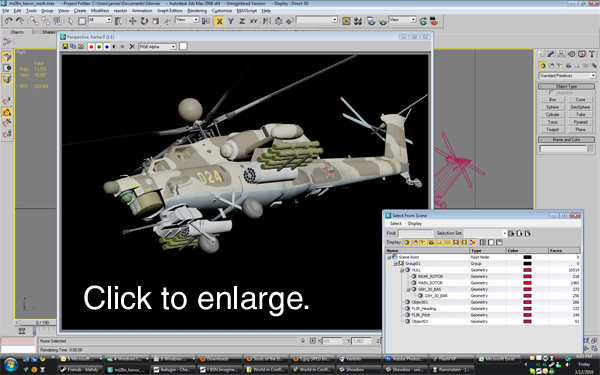Open the Animation menu
Screen dimensions: 600x375
pos(142,11)
